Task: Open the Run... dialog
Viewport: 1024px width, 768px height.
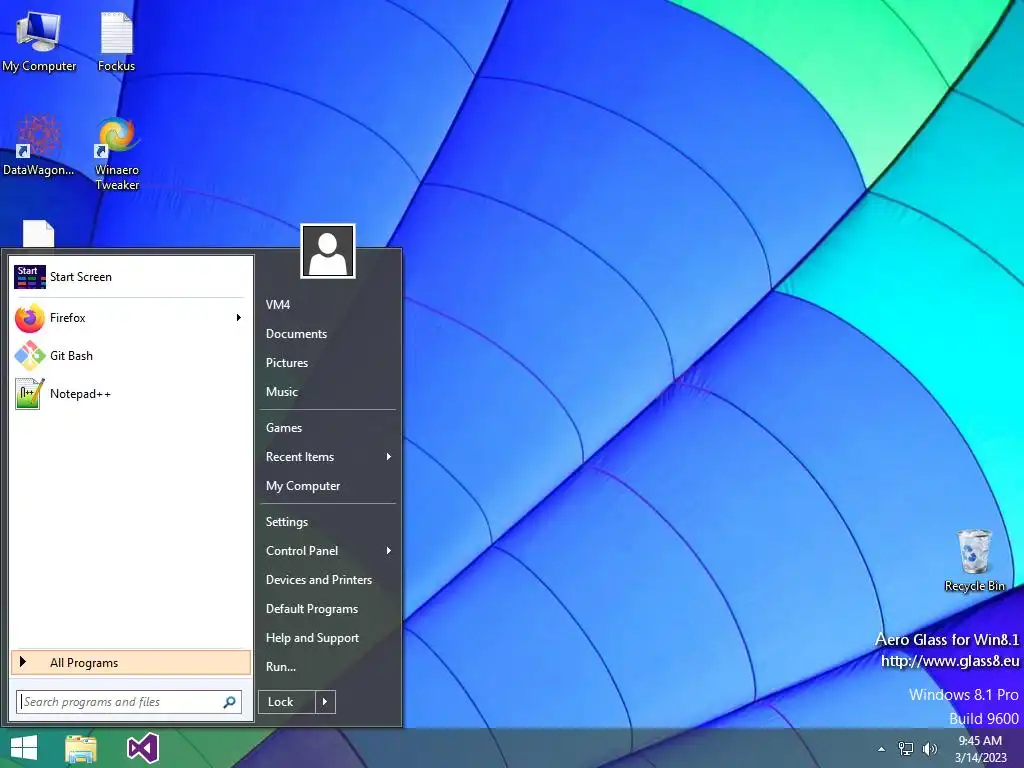Action: pyautogui.click(x=328, y=667)
